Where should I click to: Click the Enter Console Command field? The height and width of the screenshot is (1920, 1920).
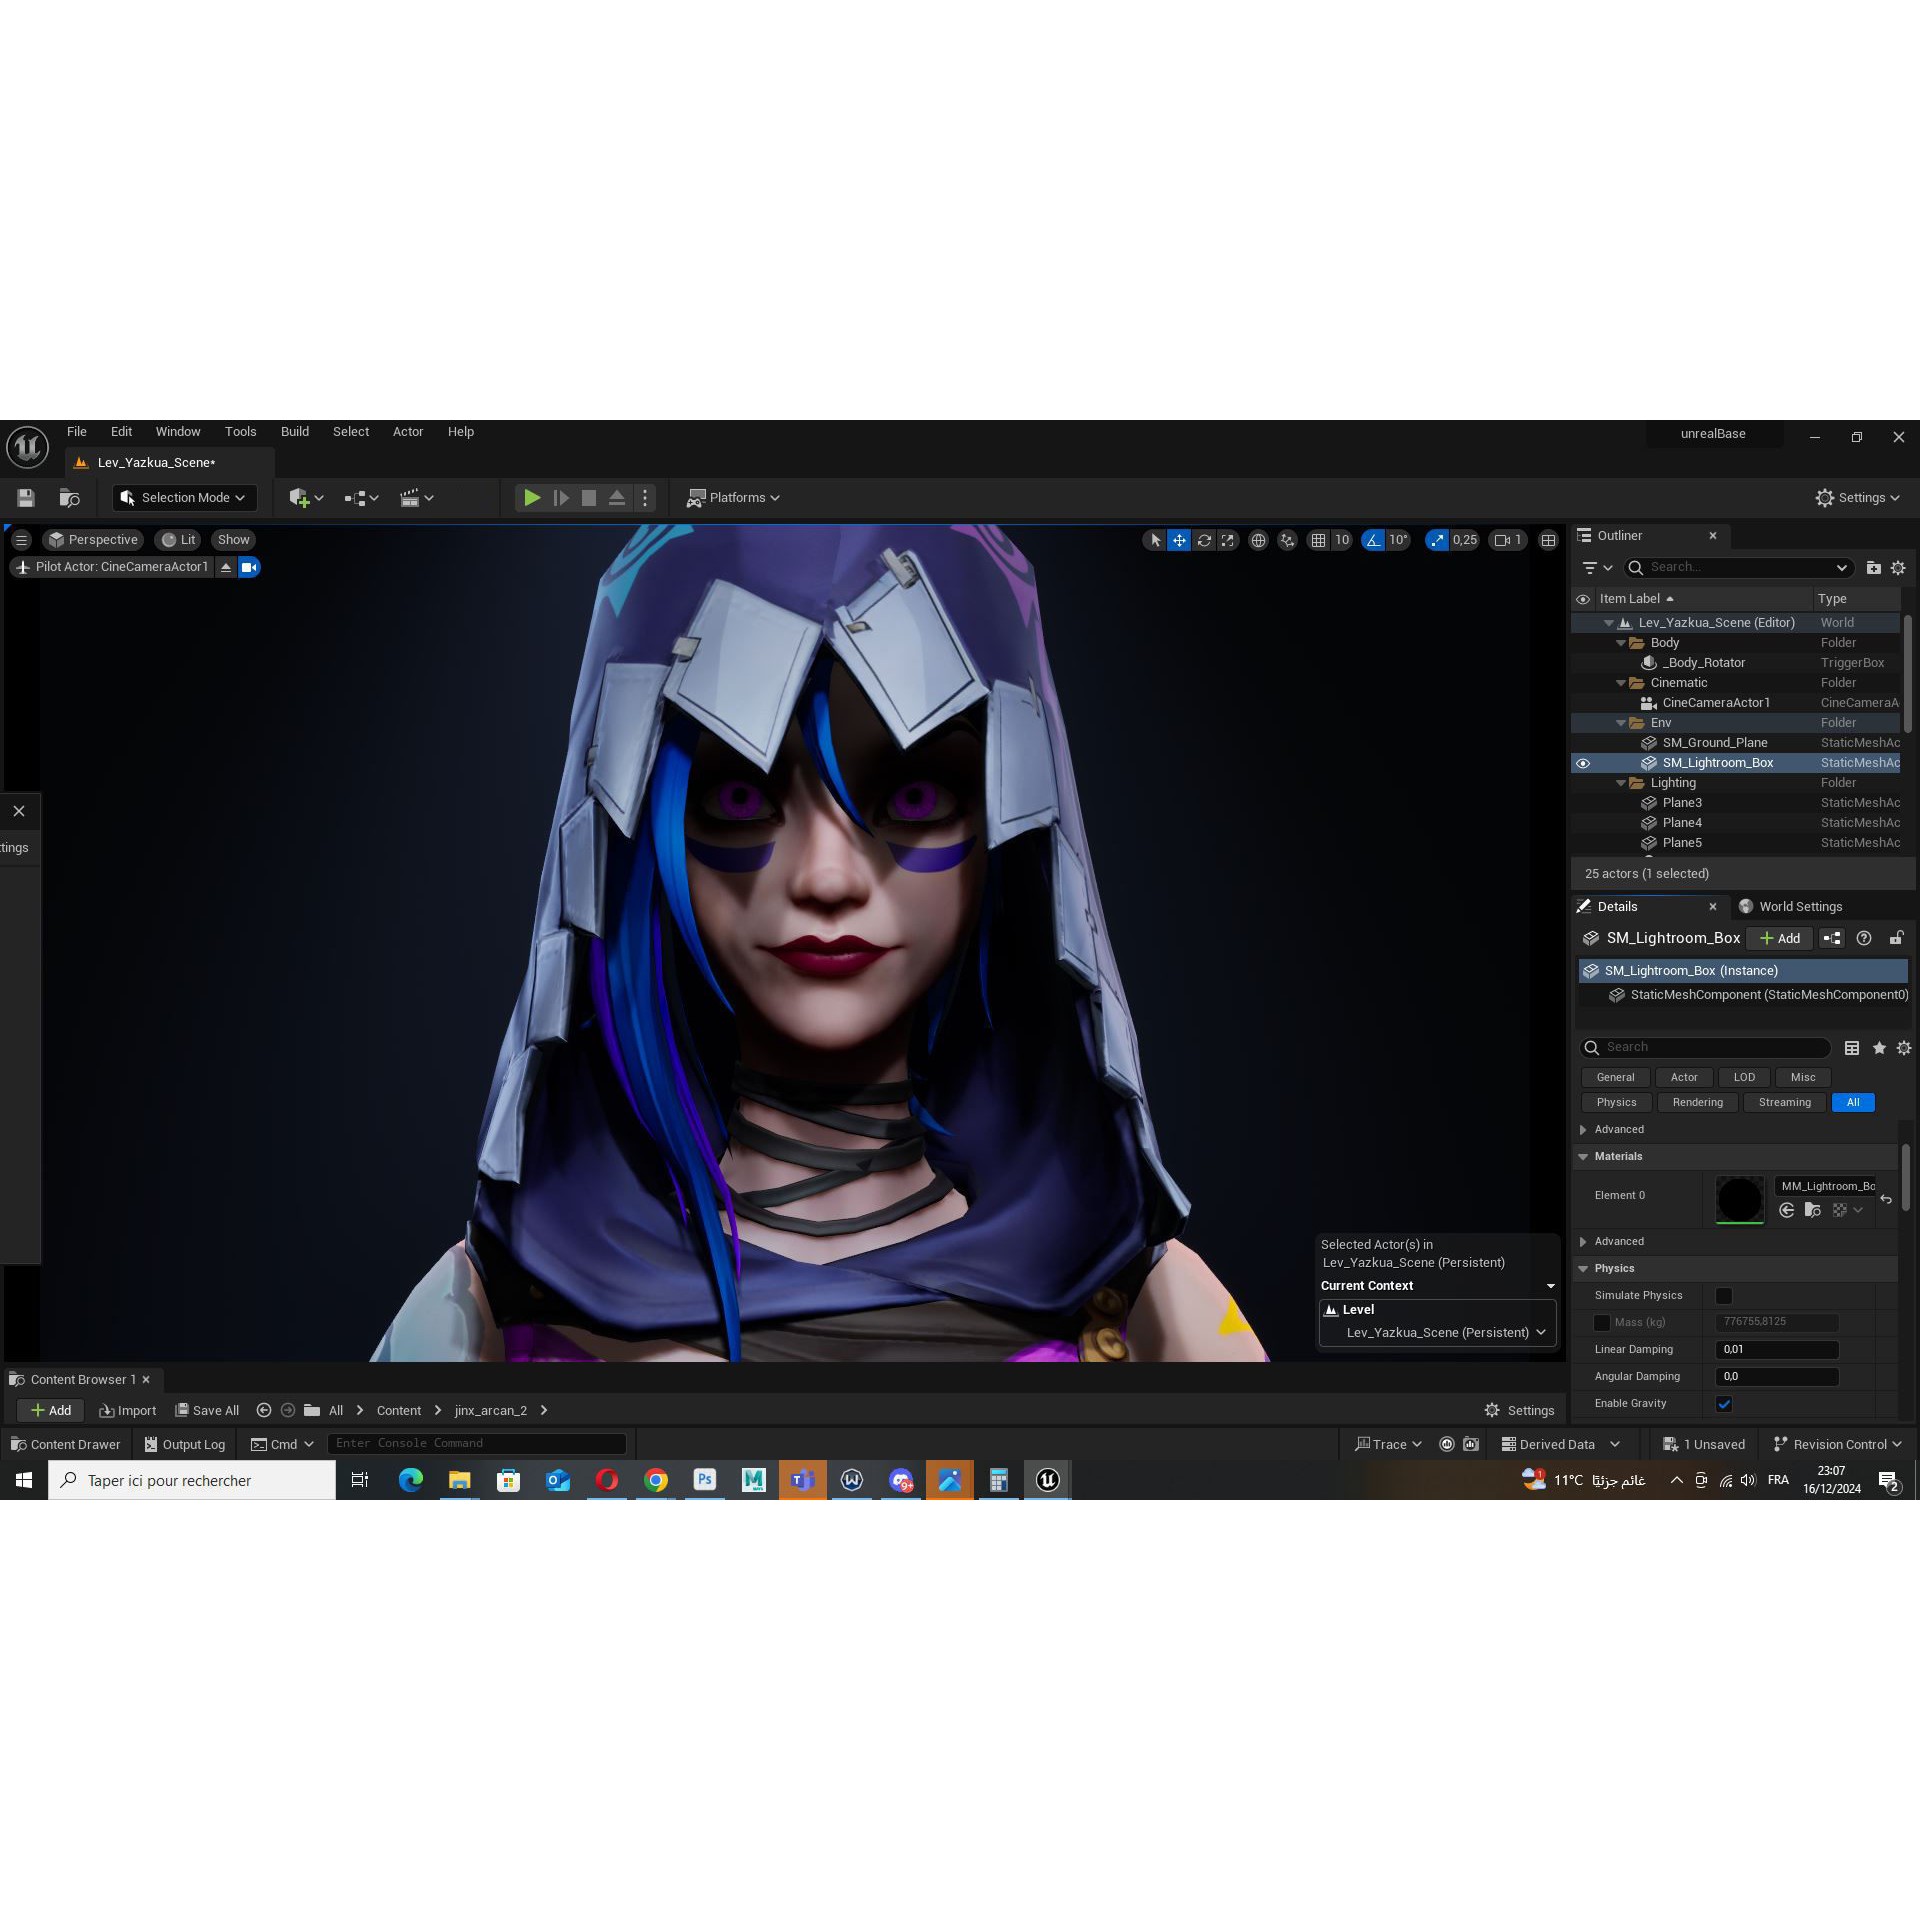tap(477, 1444)
